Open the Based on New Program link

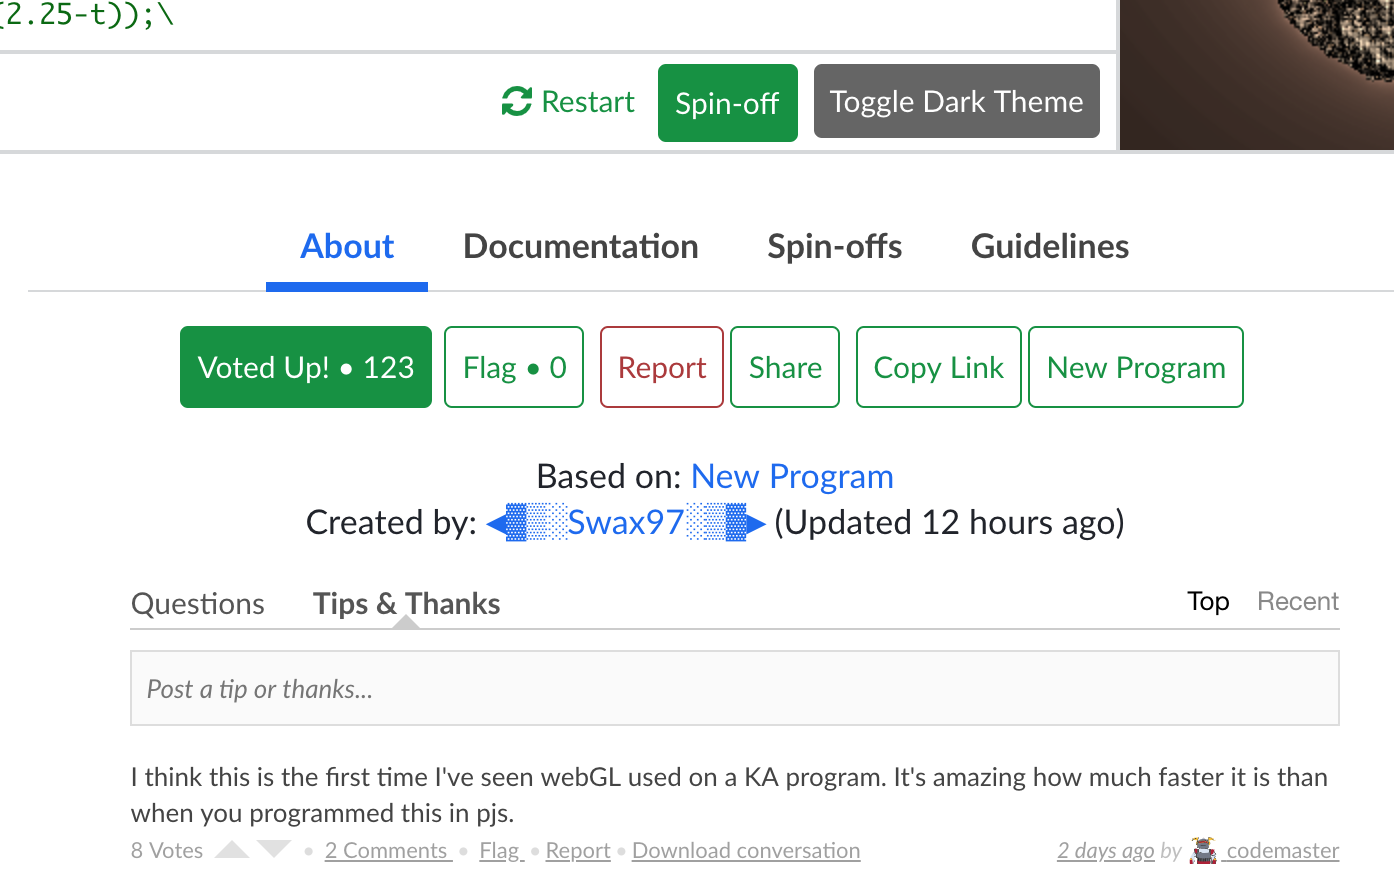[x=792, y=477]
